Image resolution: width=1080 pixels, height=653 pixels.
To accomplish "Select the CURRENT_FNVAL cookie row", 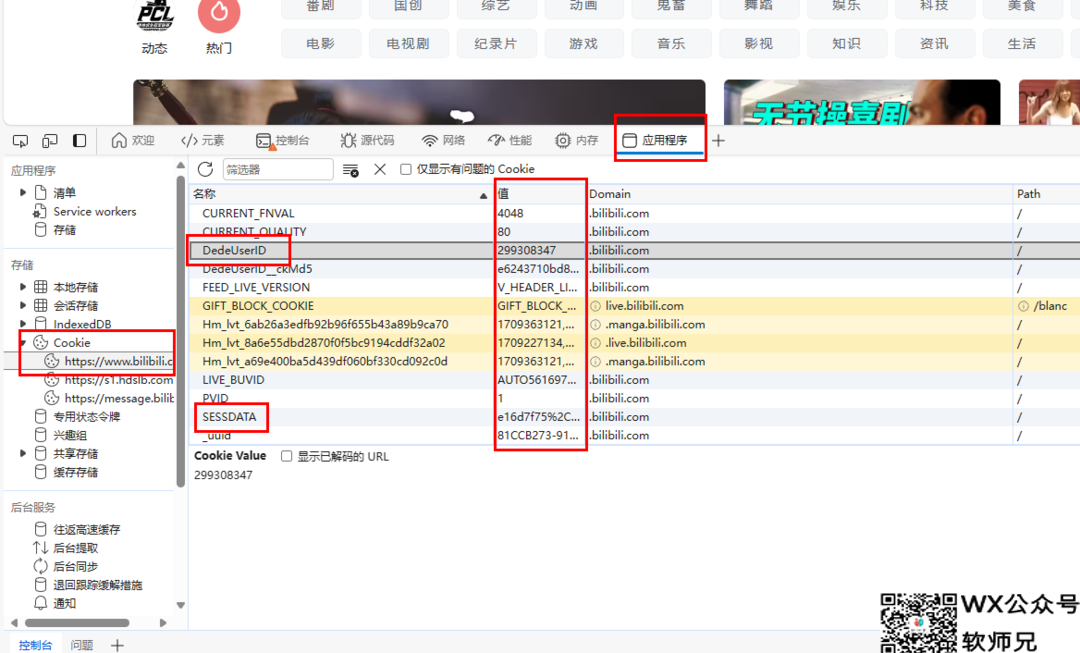I will (x=634, y=214).
